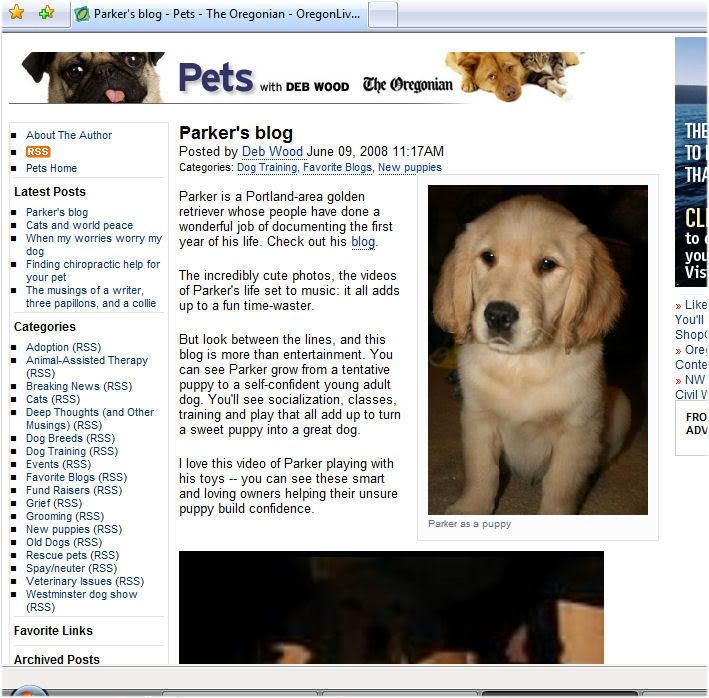
Task: Click the blue ocean advertisement banner
Action: point(691,162)
